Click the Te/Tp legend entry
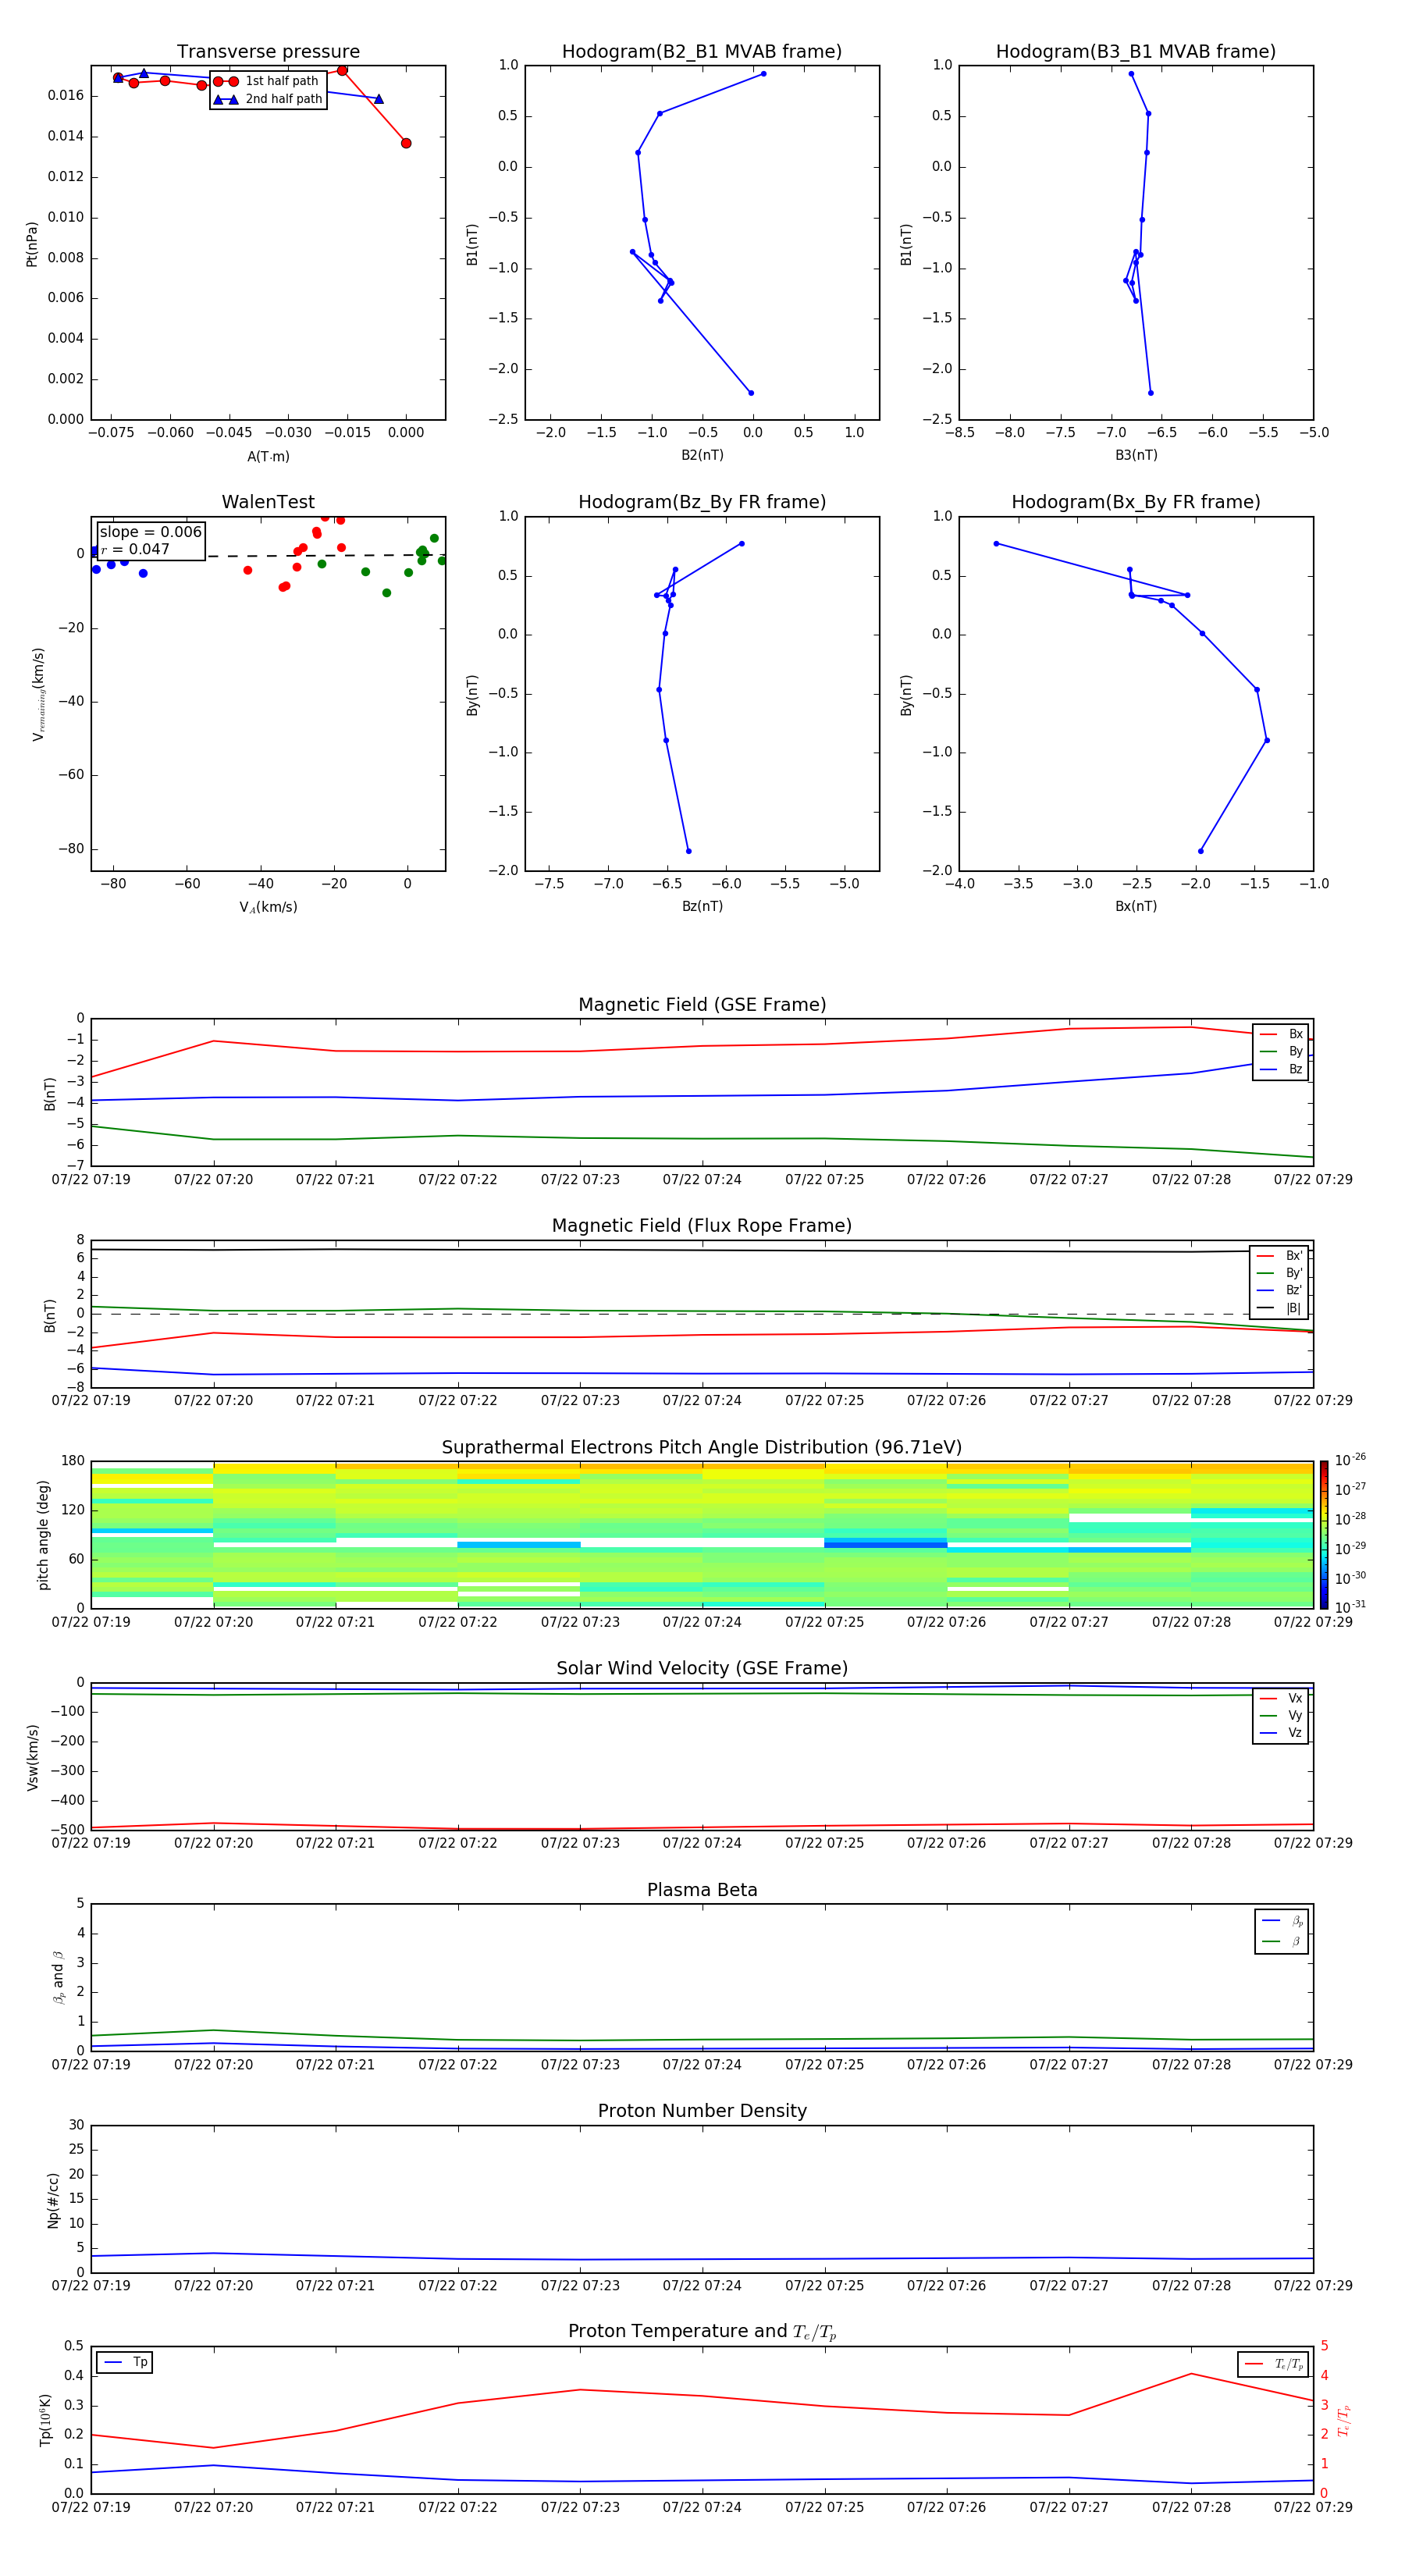1405x2576 pixels. [1274, 2365]
